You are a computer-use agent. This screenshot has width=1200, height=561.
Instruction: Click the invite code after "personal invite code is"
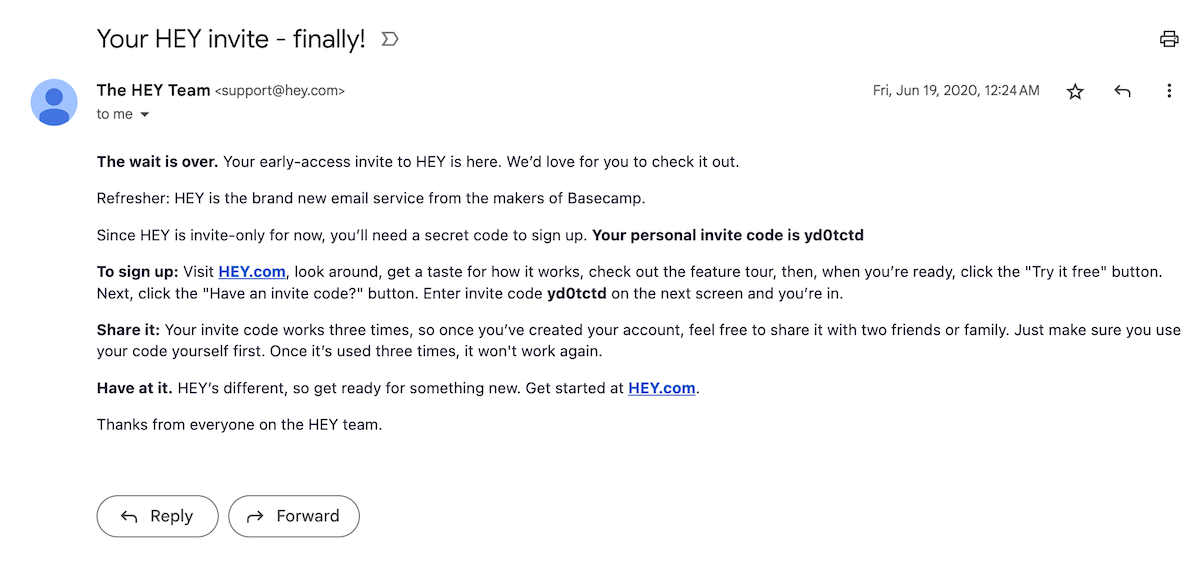point(834,236)
